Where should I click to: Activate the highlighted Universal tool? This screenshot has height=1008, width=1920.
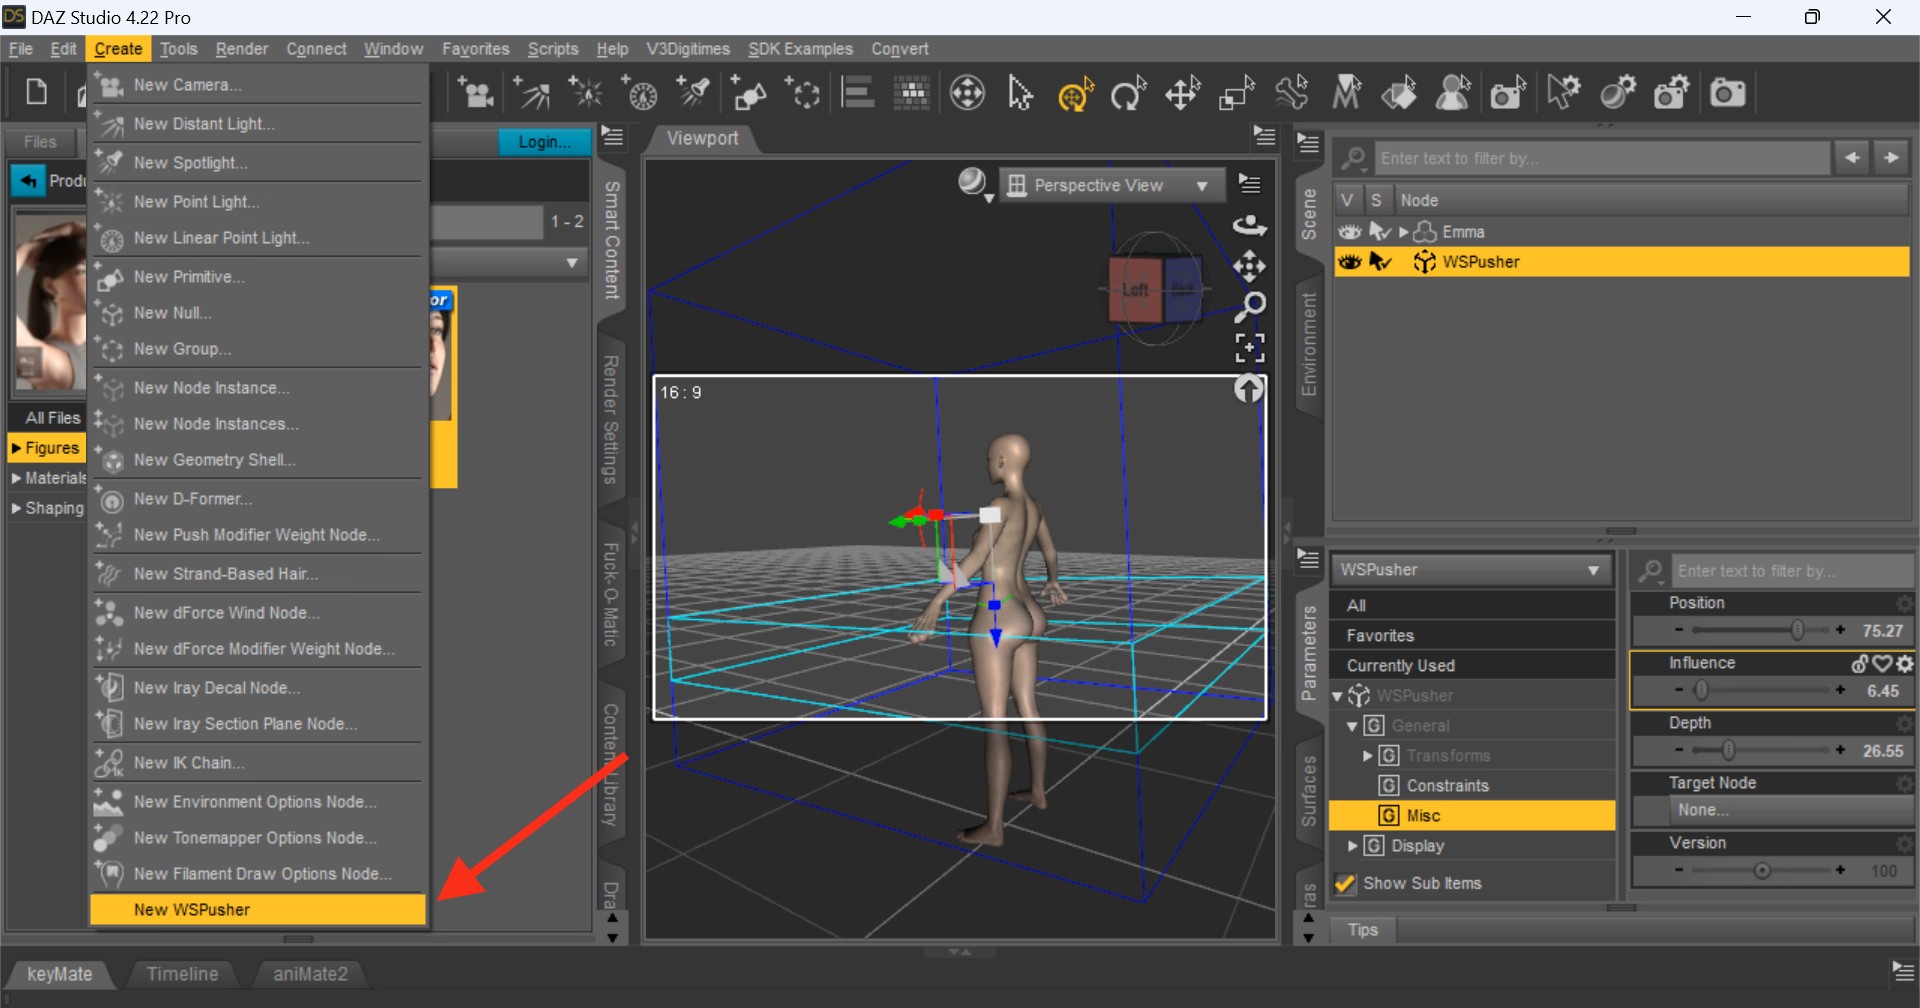(x=1075, y=93)
